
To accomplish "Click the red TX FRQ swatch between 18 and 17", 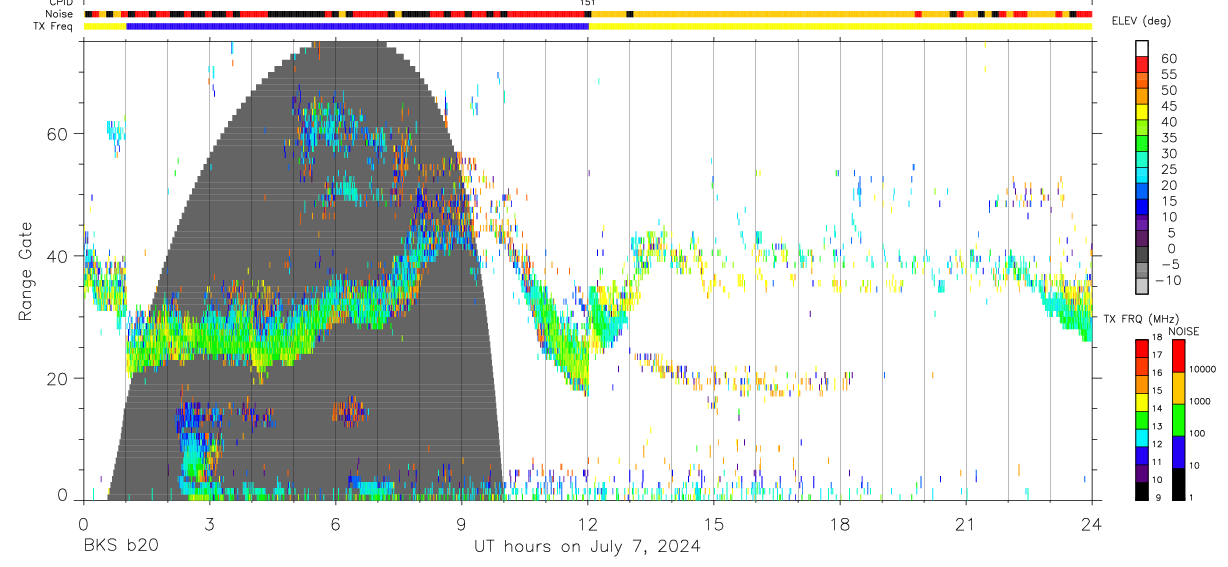I will [x=1141, y=348].
